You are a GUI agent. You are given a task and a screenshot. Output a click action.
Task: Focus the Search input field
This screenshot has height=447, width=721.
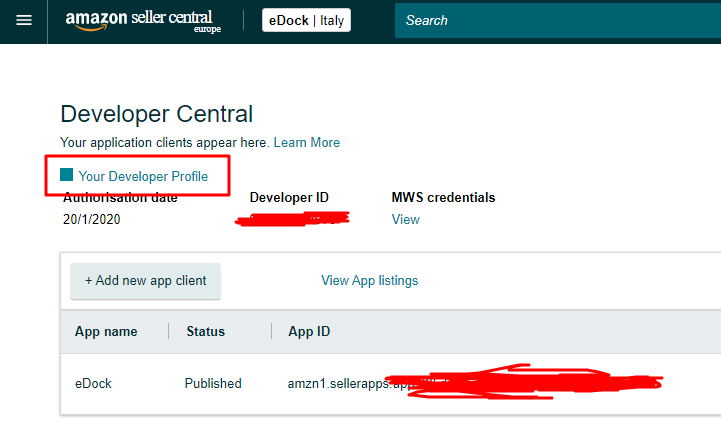pyautogui.click(x=558, y=20)
